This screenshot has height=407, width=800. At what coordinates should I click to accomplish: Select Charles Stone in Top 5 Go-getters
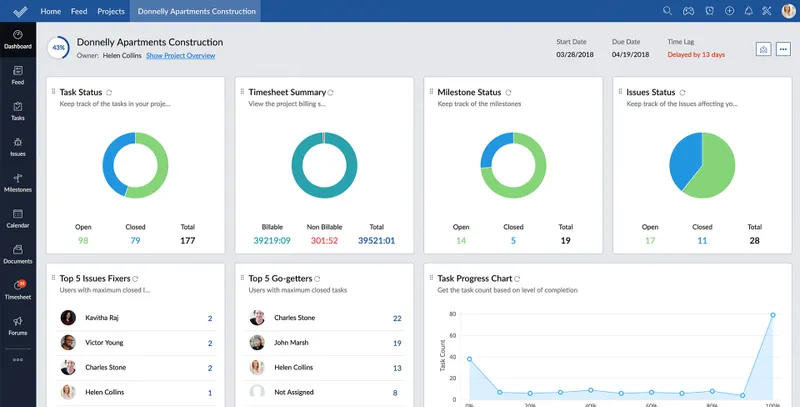324,318
